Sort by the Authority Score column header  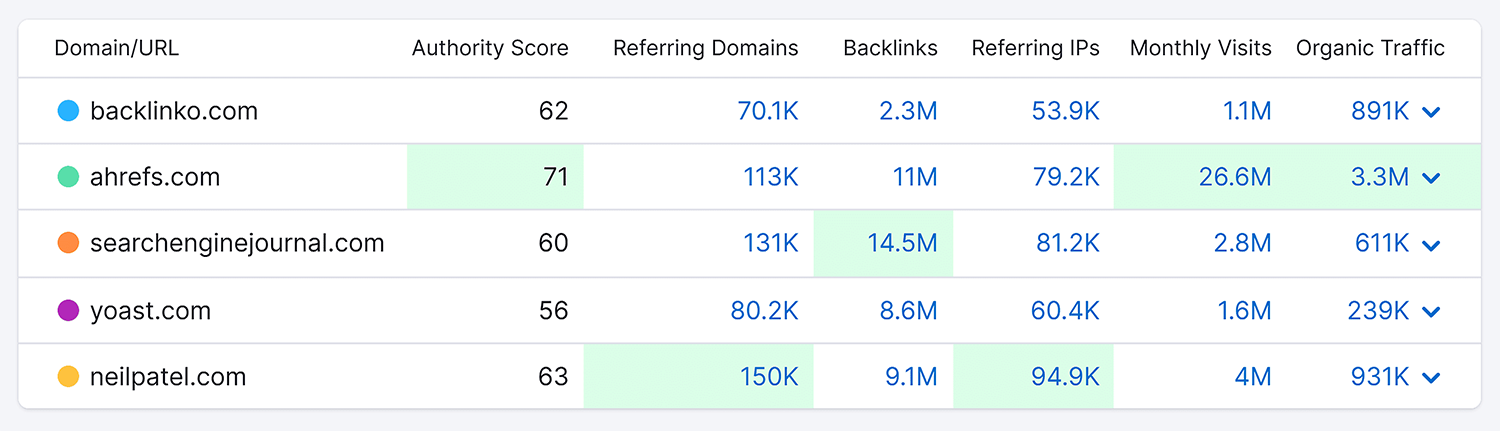[x=490, y=48]
